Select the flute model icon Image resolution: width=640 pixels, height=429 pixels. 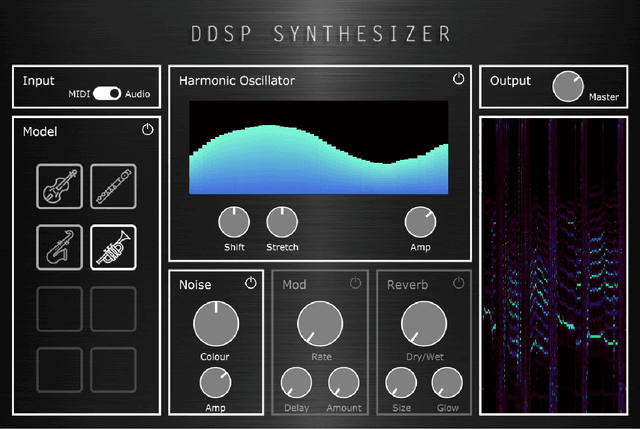pyautogui.click(x=113, y=186)
